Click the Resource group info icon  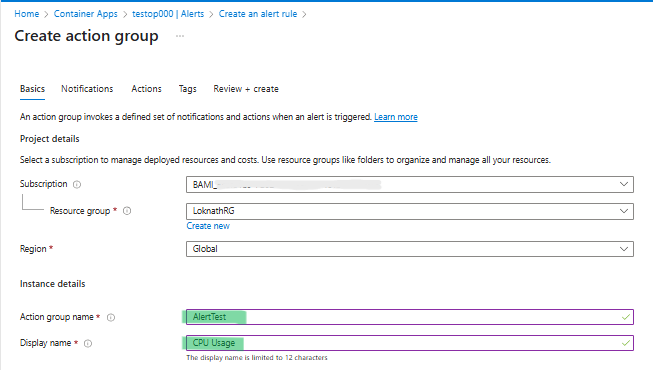click(127, 211)
